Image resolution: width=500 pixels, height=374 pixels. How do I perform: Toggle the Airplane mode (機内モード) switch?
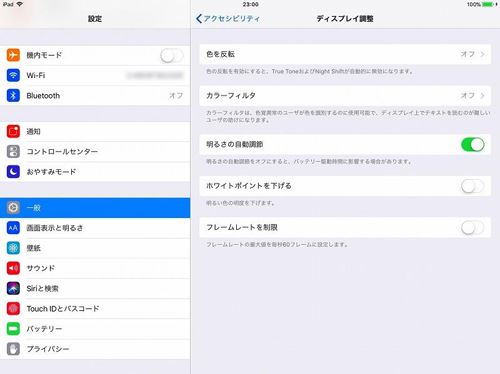pyautogui.click(x=172, y=55)
